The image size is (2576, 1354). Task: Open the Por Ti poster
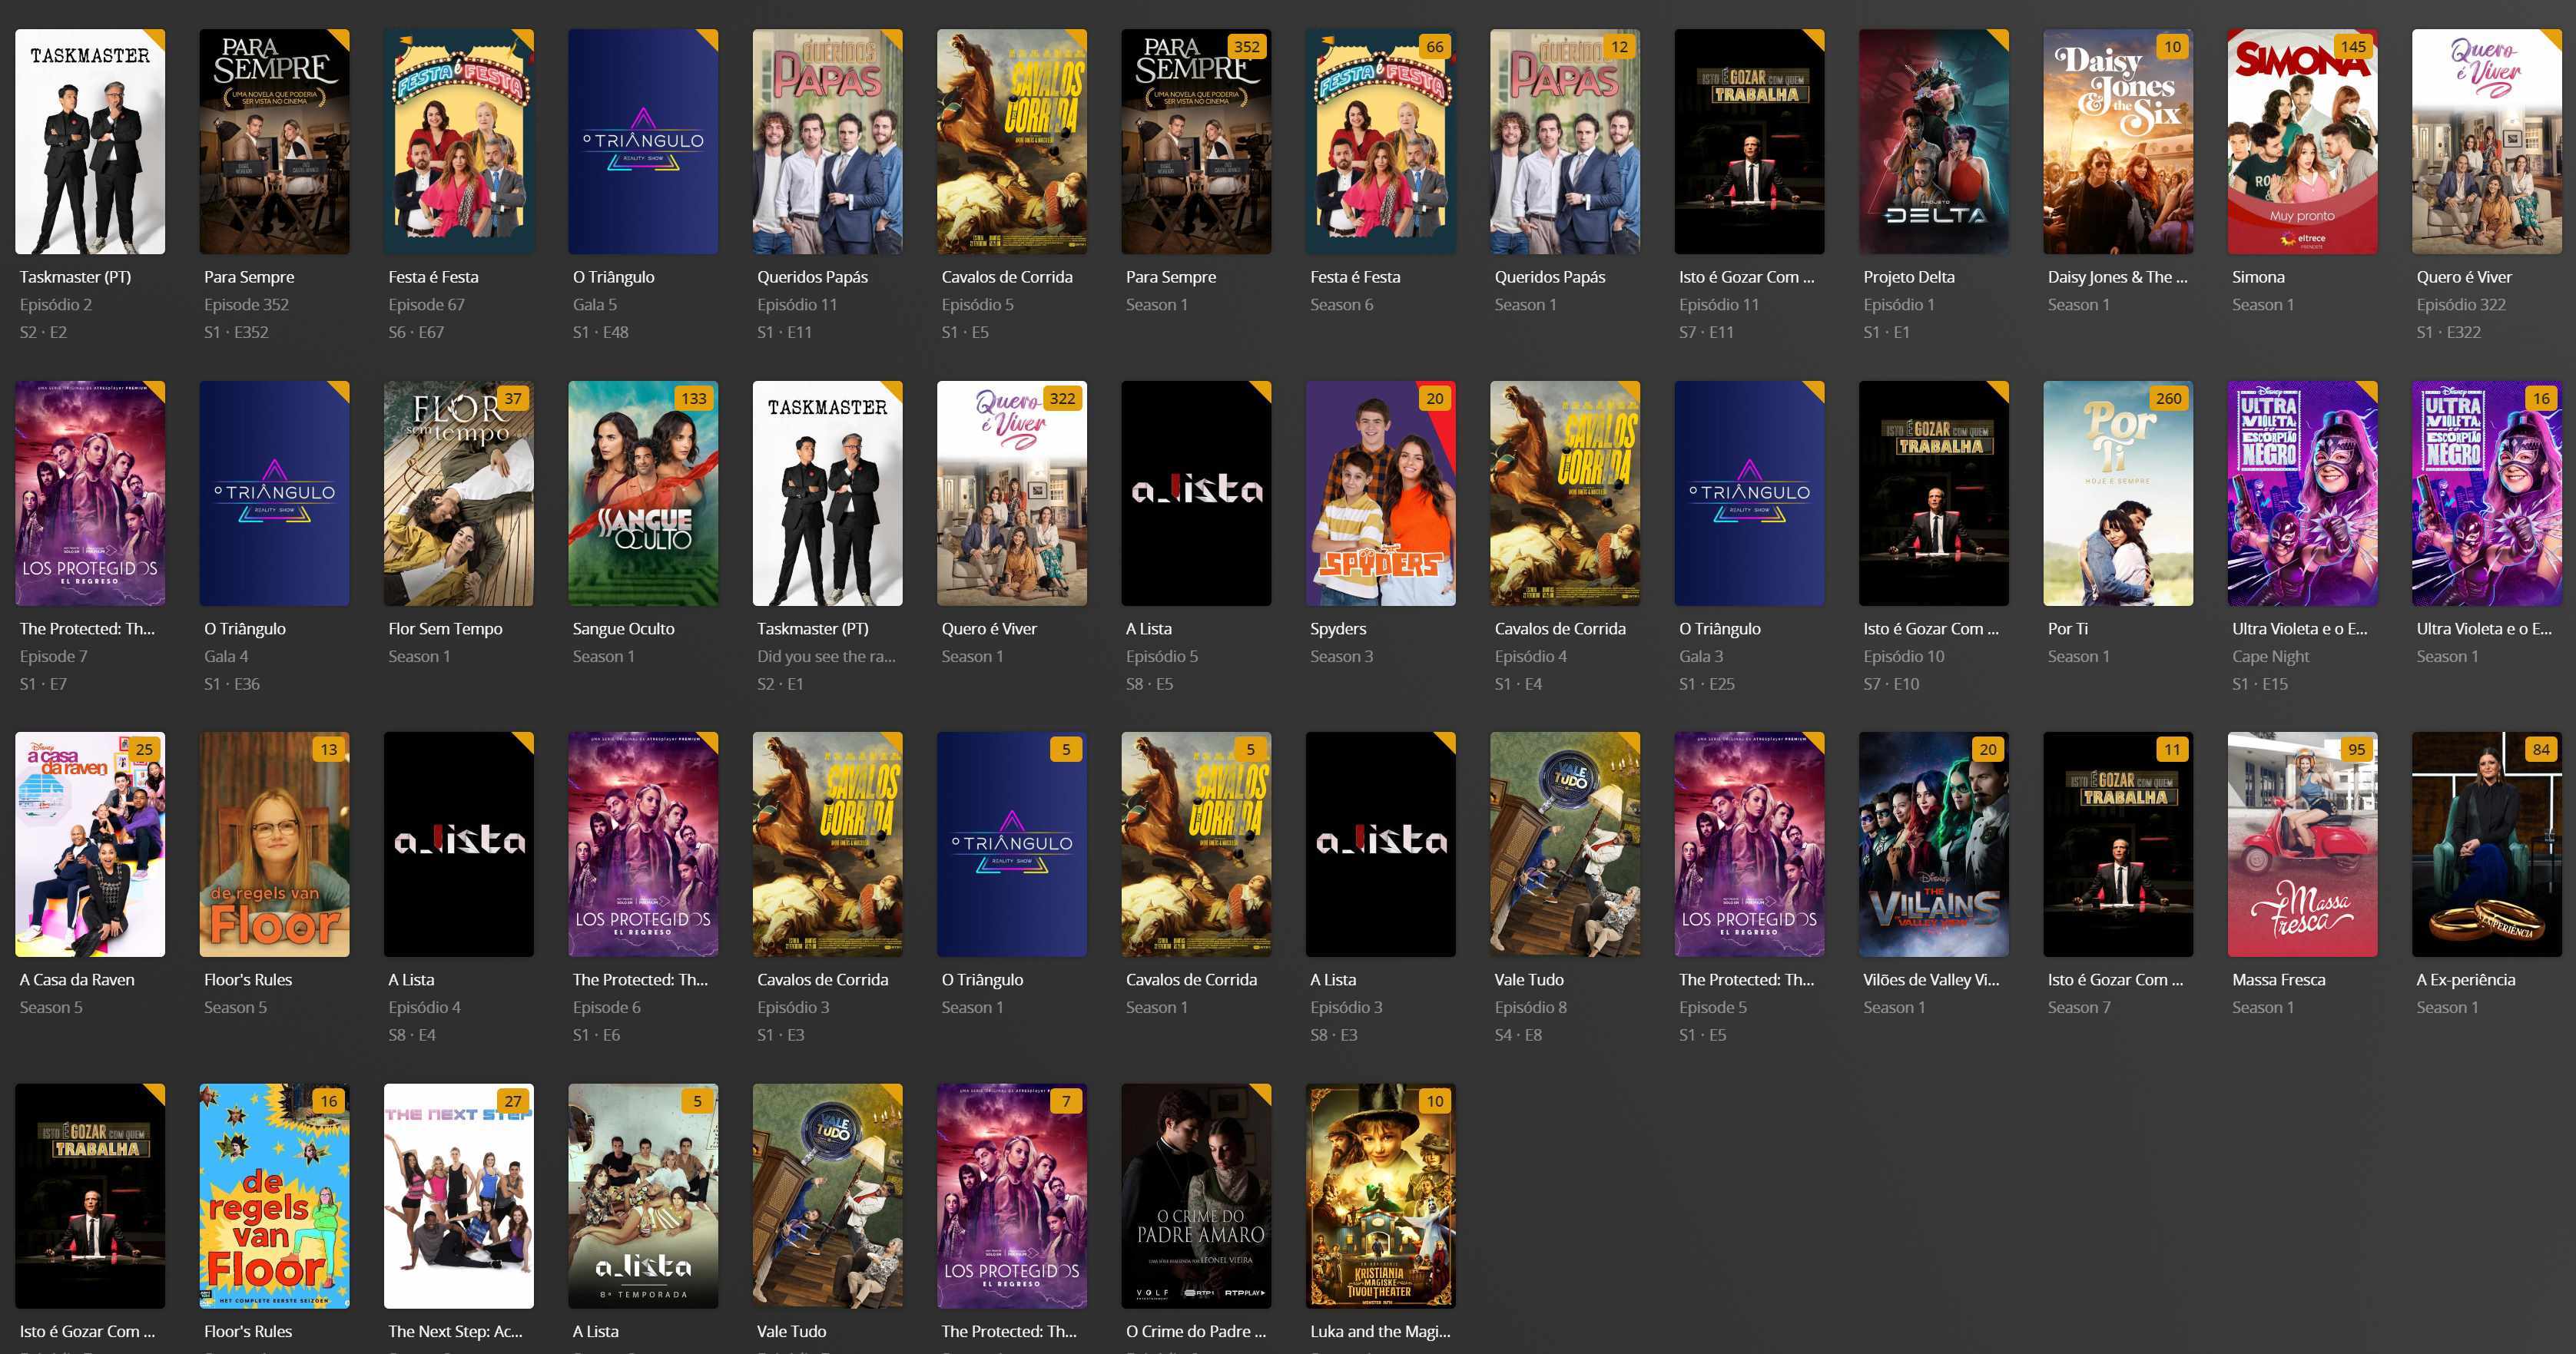coord(2118,493)
